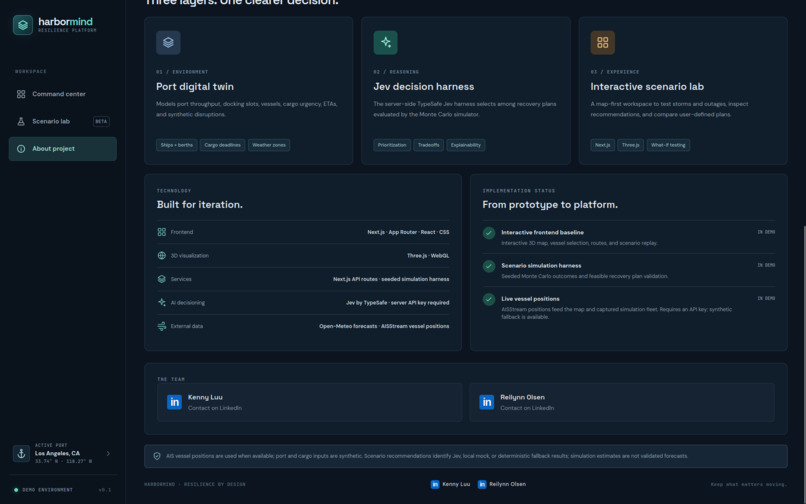The image size is (806, 504).
Task: Click the Explainability tag
Action: tap(466, 145)
